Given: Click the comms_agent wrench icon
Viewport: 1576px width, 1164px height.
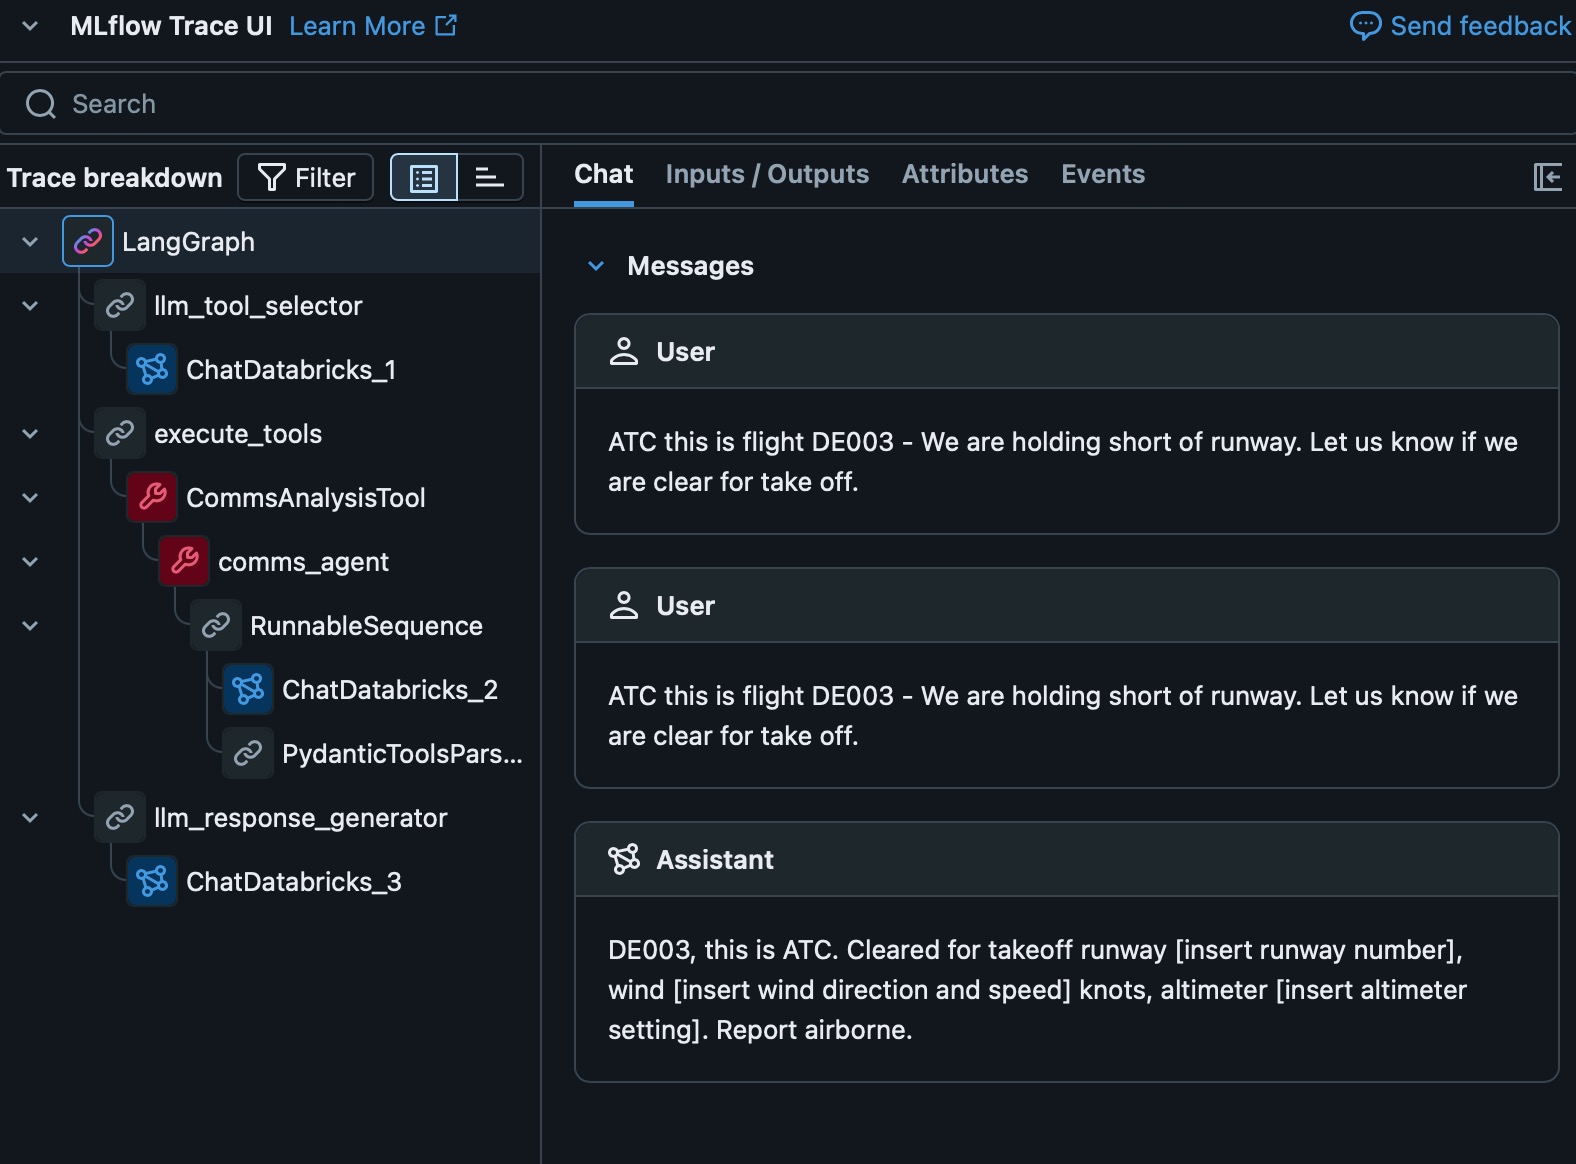Looking at the screenshot, I should pos(184,561).
